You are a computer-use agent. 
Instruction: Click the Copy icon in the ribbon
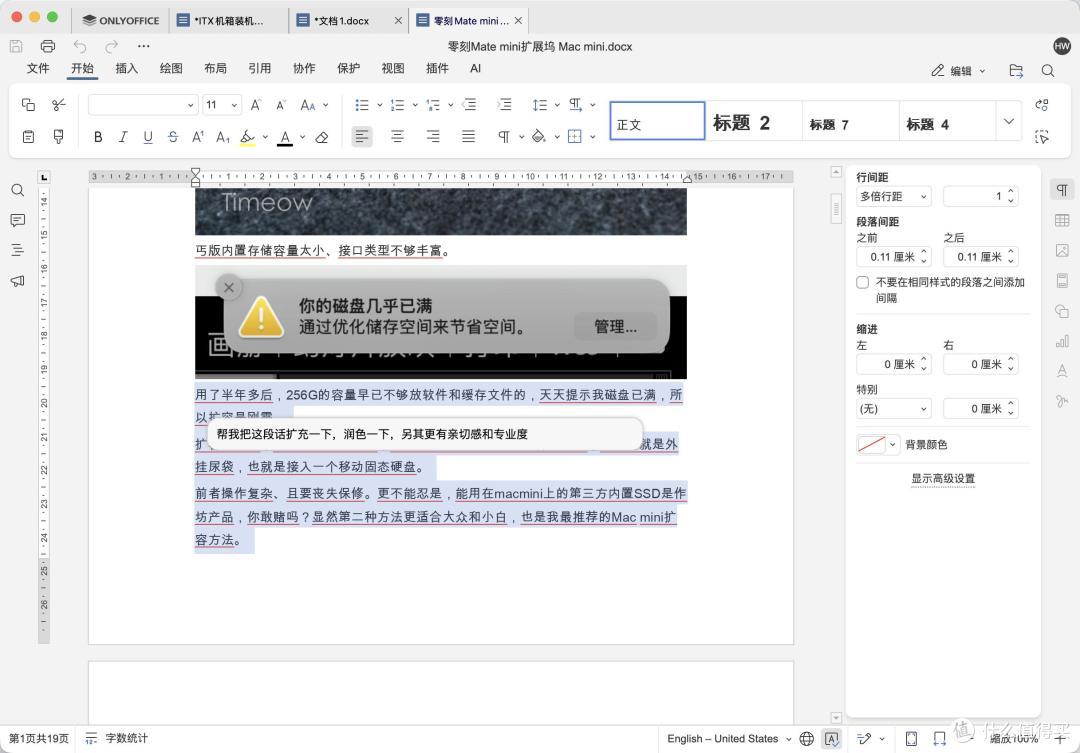[28, 105]
